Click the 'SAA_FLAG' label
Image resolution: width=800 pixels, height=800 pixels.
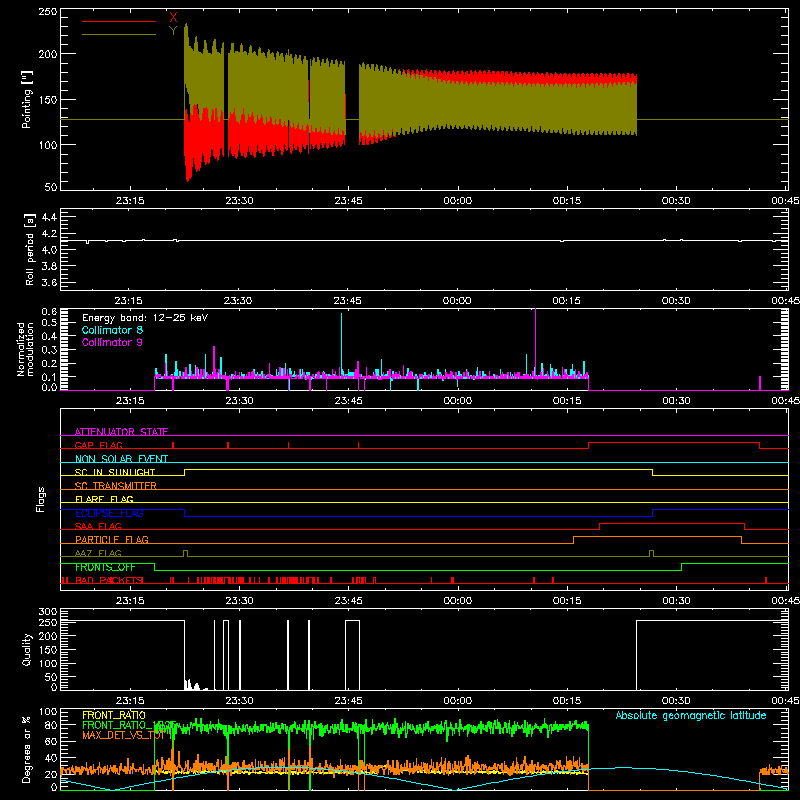coord(98,526)
